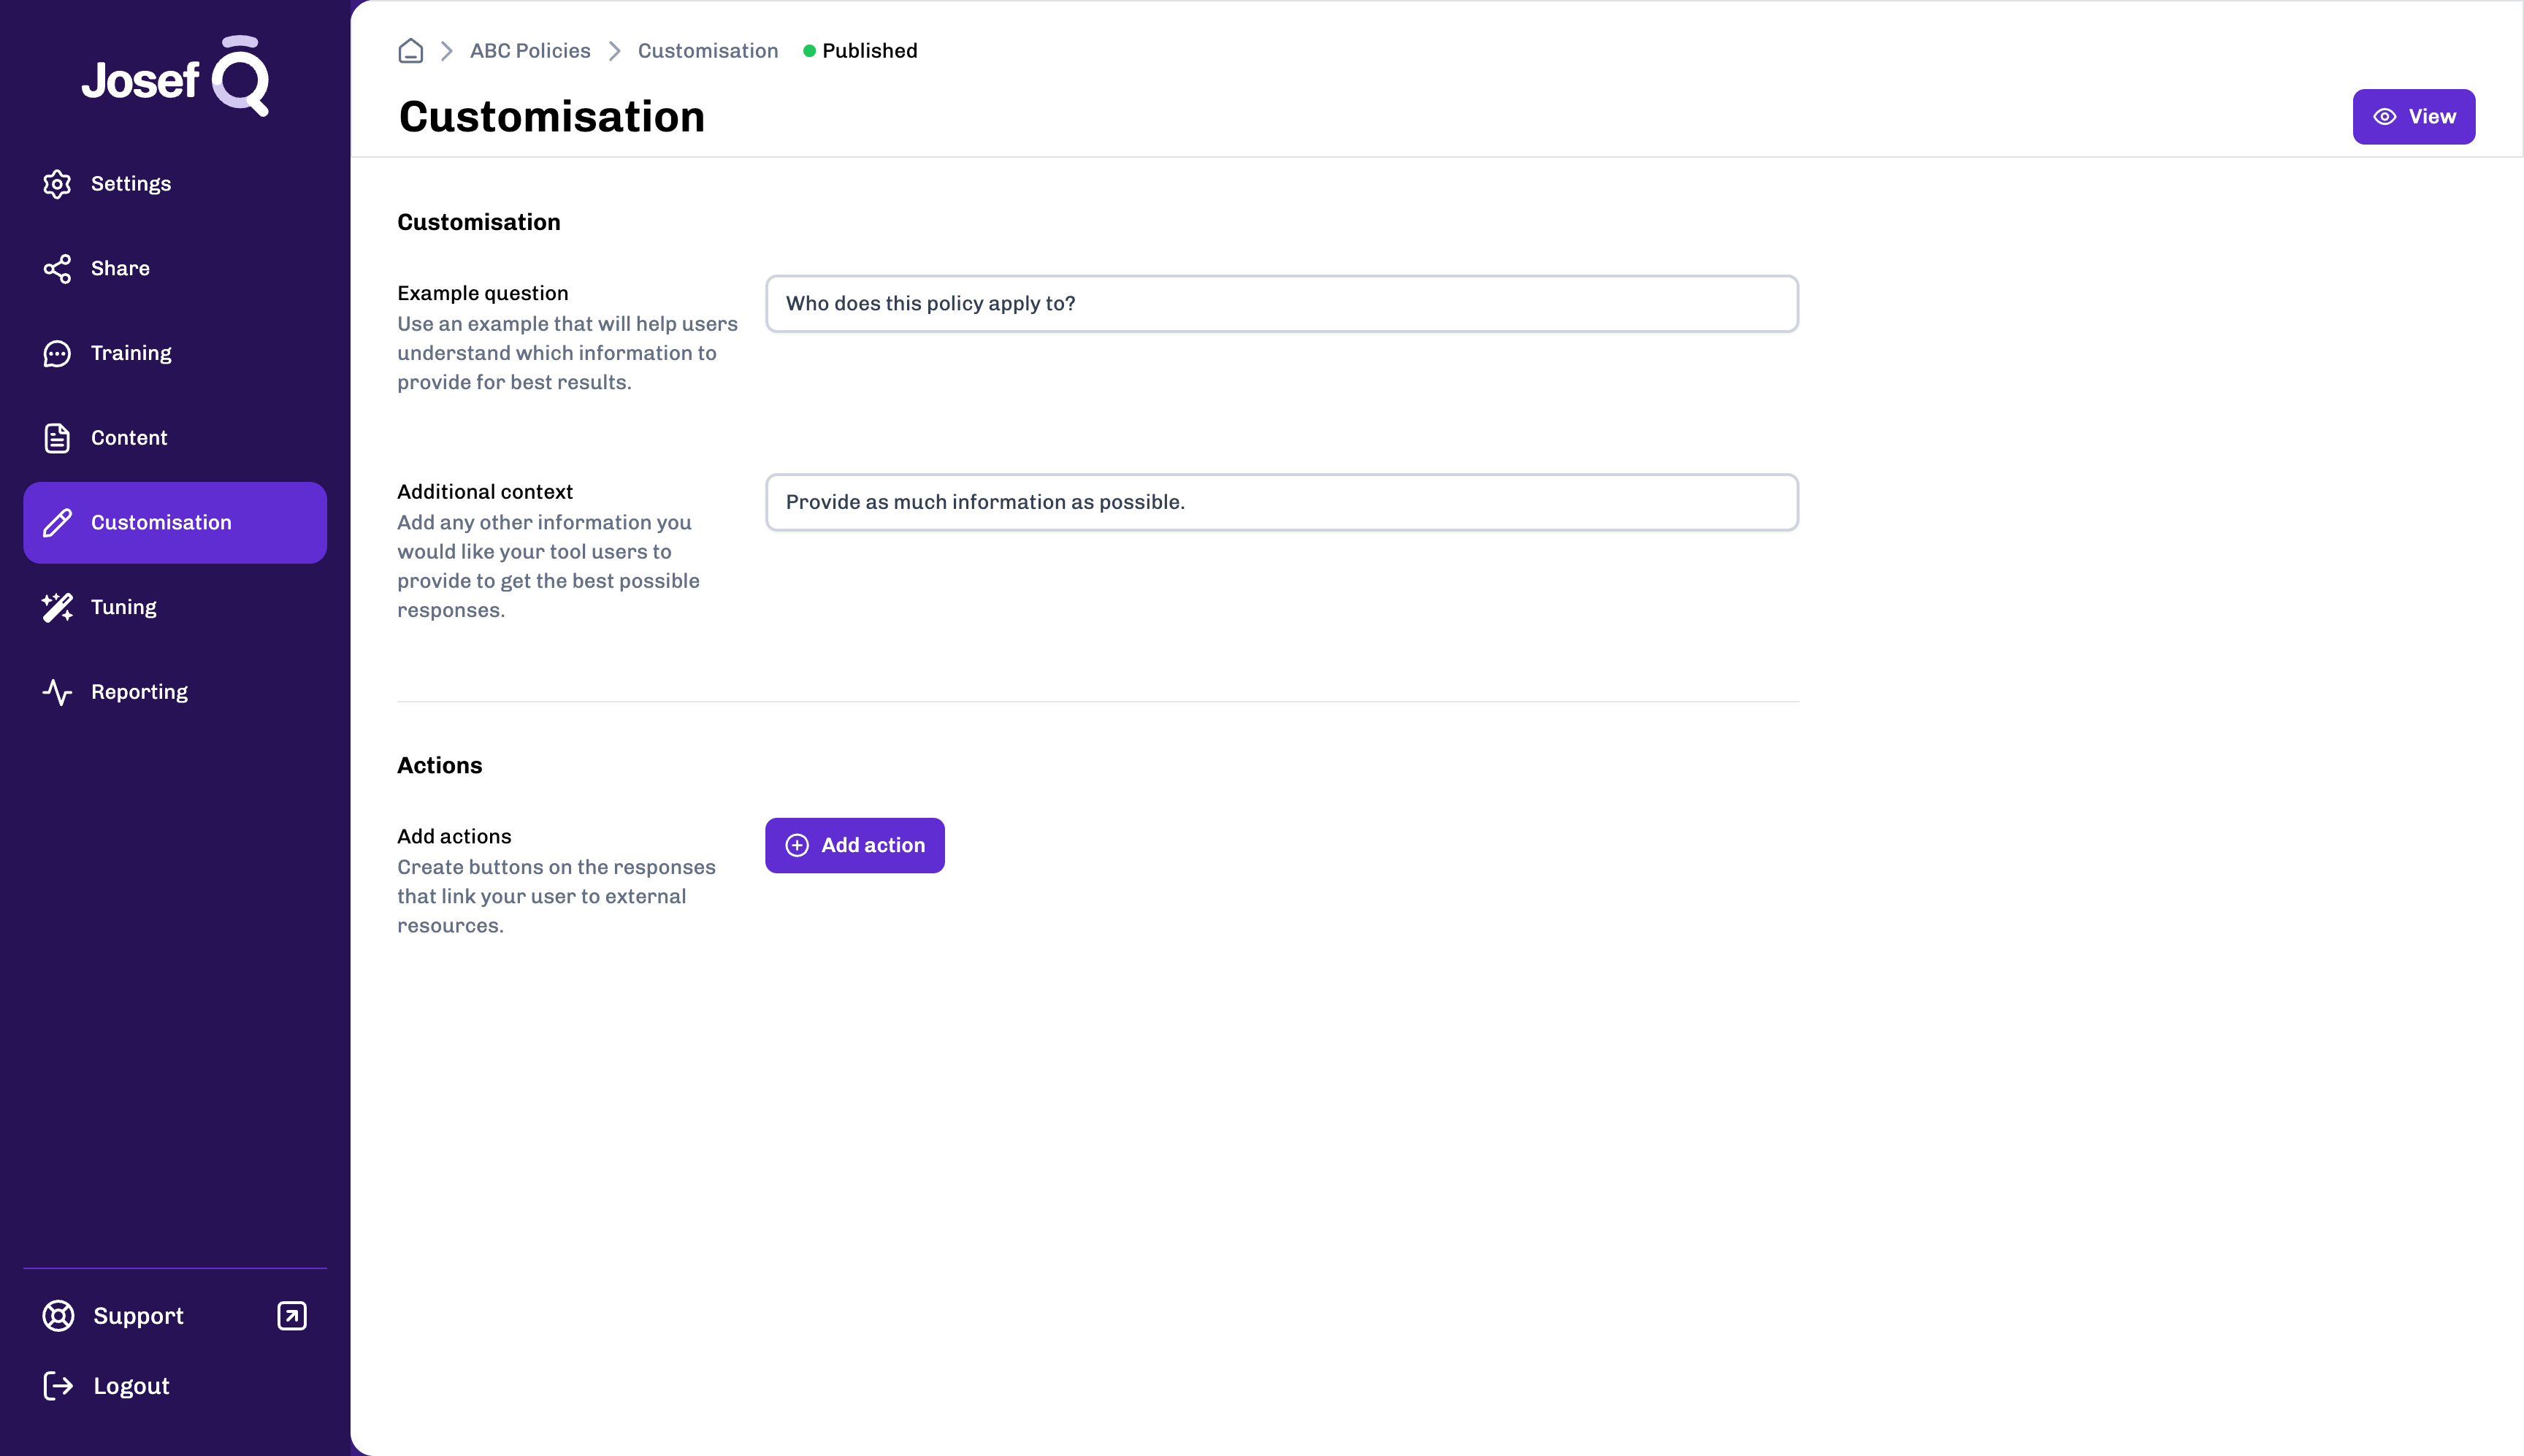This screenshot has height=1456, width=2524.
Task: Click the Settings gear icon in sidebar
Action: [x=57, y=184]
